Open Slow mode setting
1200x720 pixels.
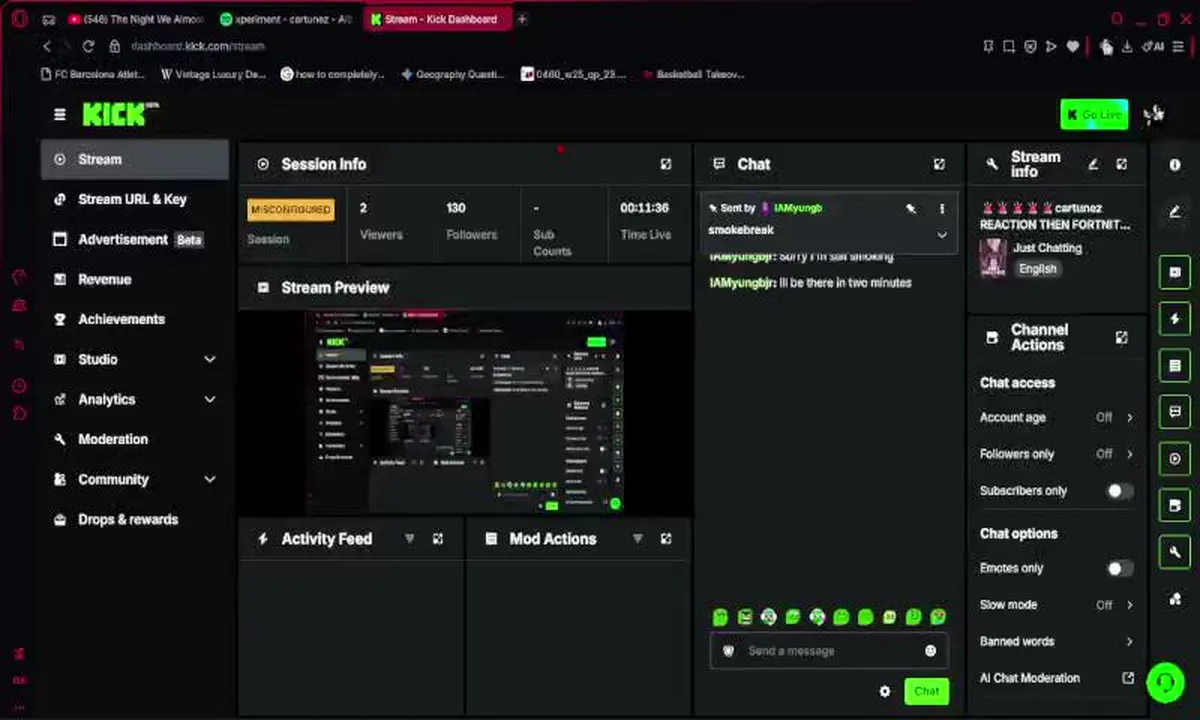coord(1057,605)
